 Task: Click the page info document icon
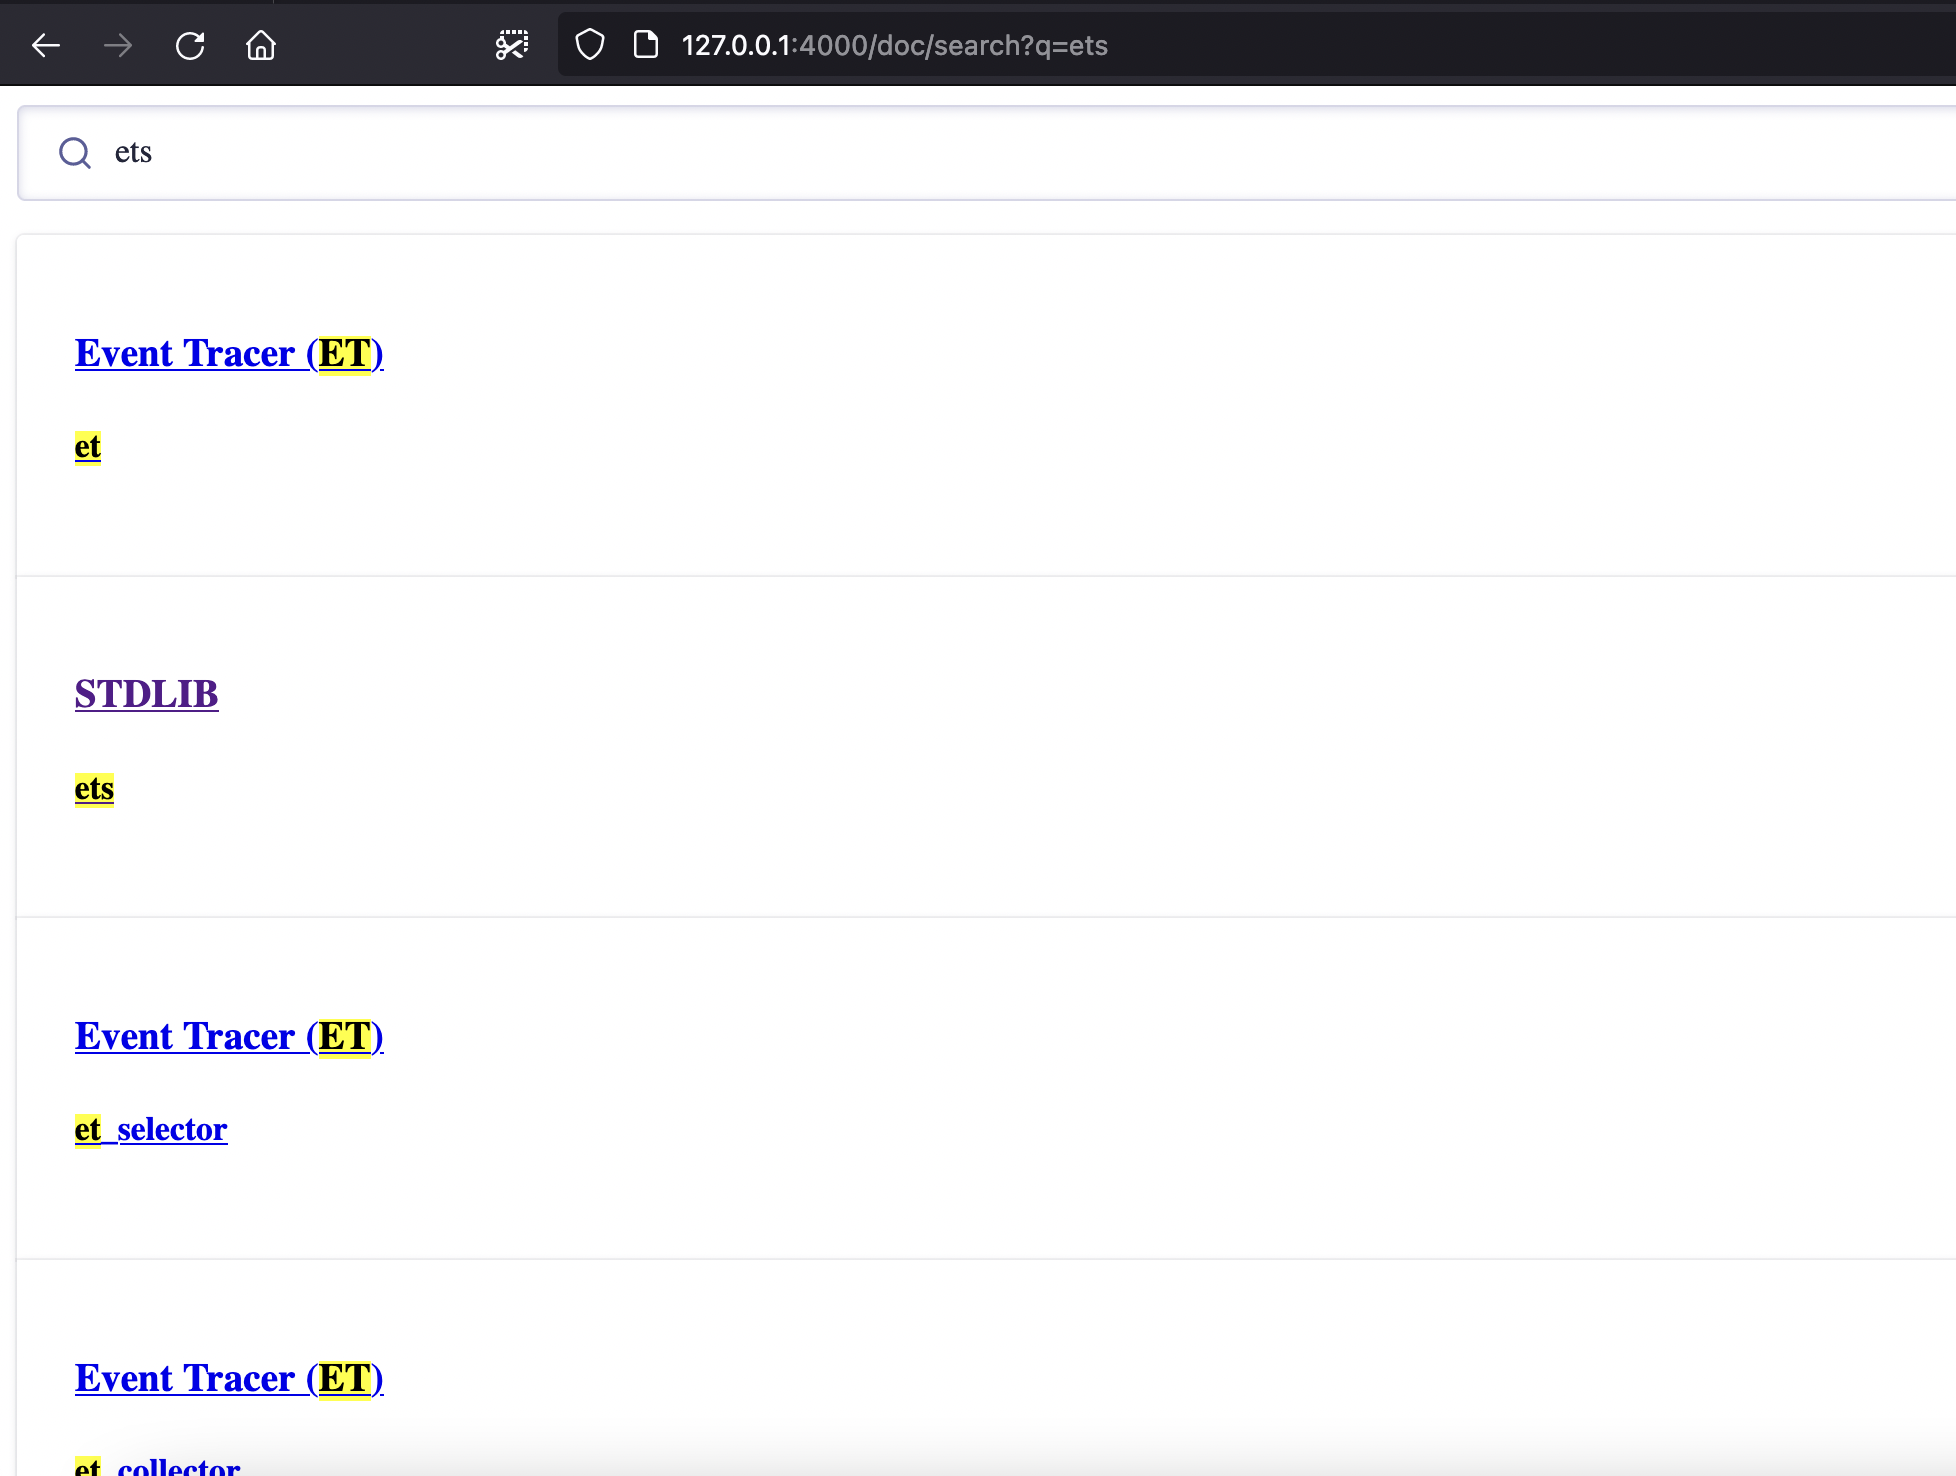(646, 45)
